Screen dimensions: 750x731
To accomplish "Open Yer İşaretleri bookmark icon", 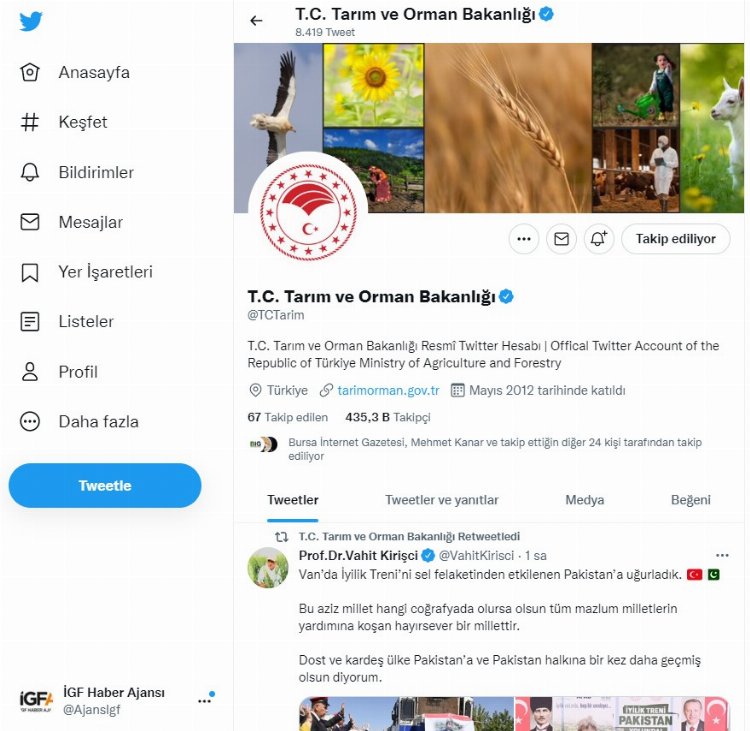I will click(x=30, y=272).
